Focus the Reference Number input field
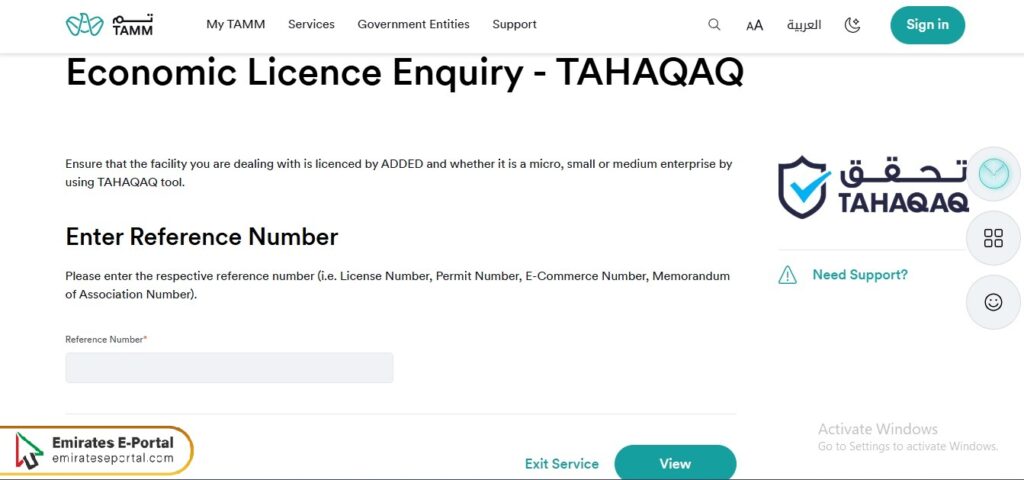Image resolution: width=1024 pixels, height=480 pixels. point(229,367)
